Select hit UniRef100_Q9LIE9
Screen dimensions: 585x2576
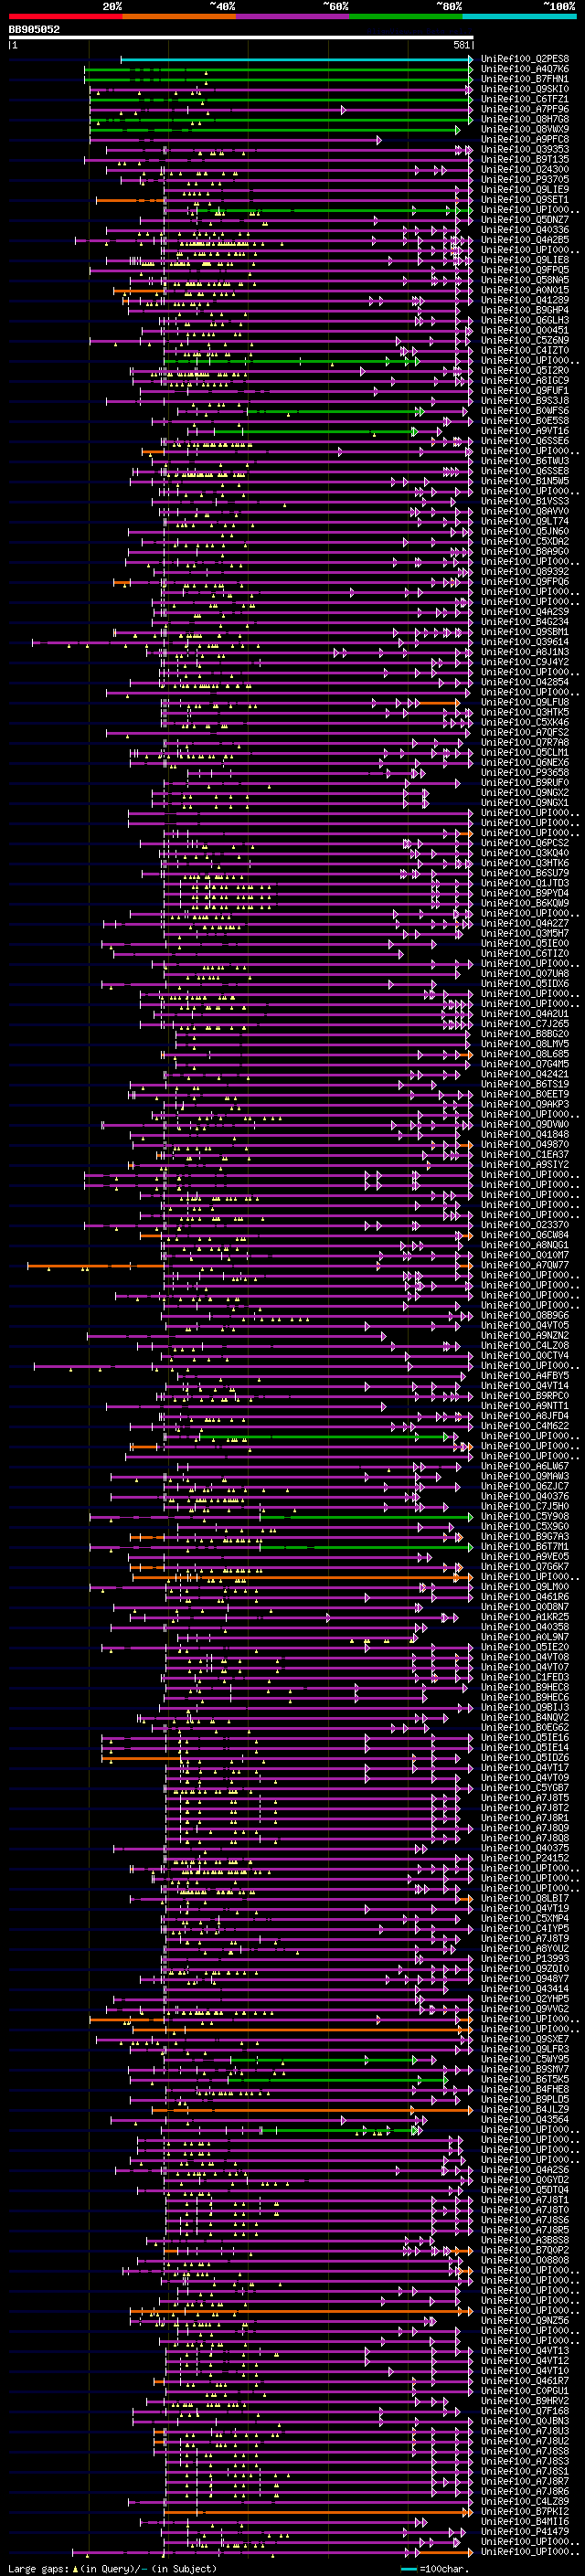click(525, 189)
